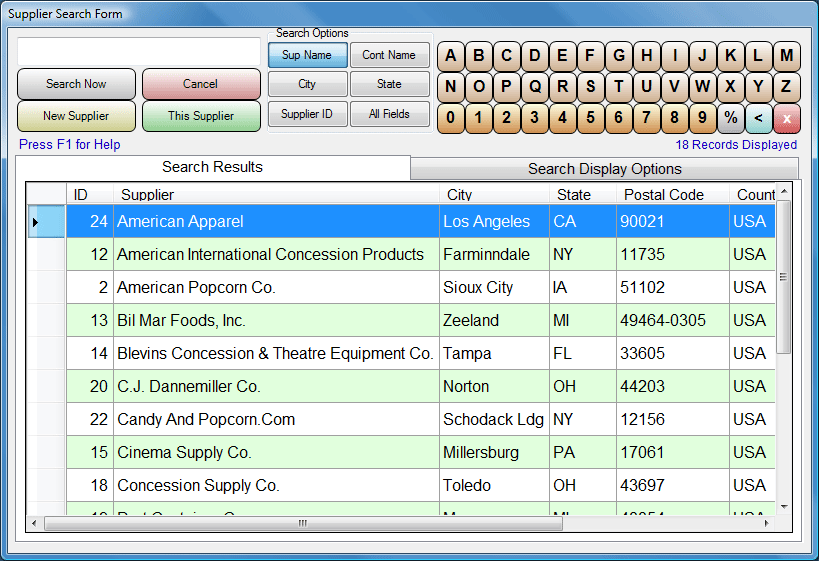Click the digit 5 key
Image resolution: width=819 pixels, height=561 pixels.
[590, 118]
